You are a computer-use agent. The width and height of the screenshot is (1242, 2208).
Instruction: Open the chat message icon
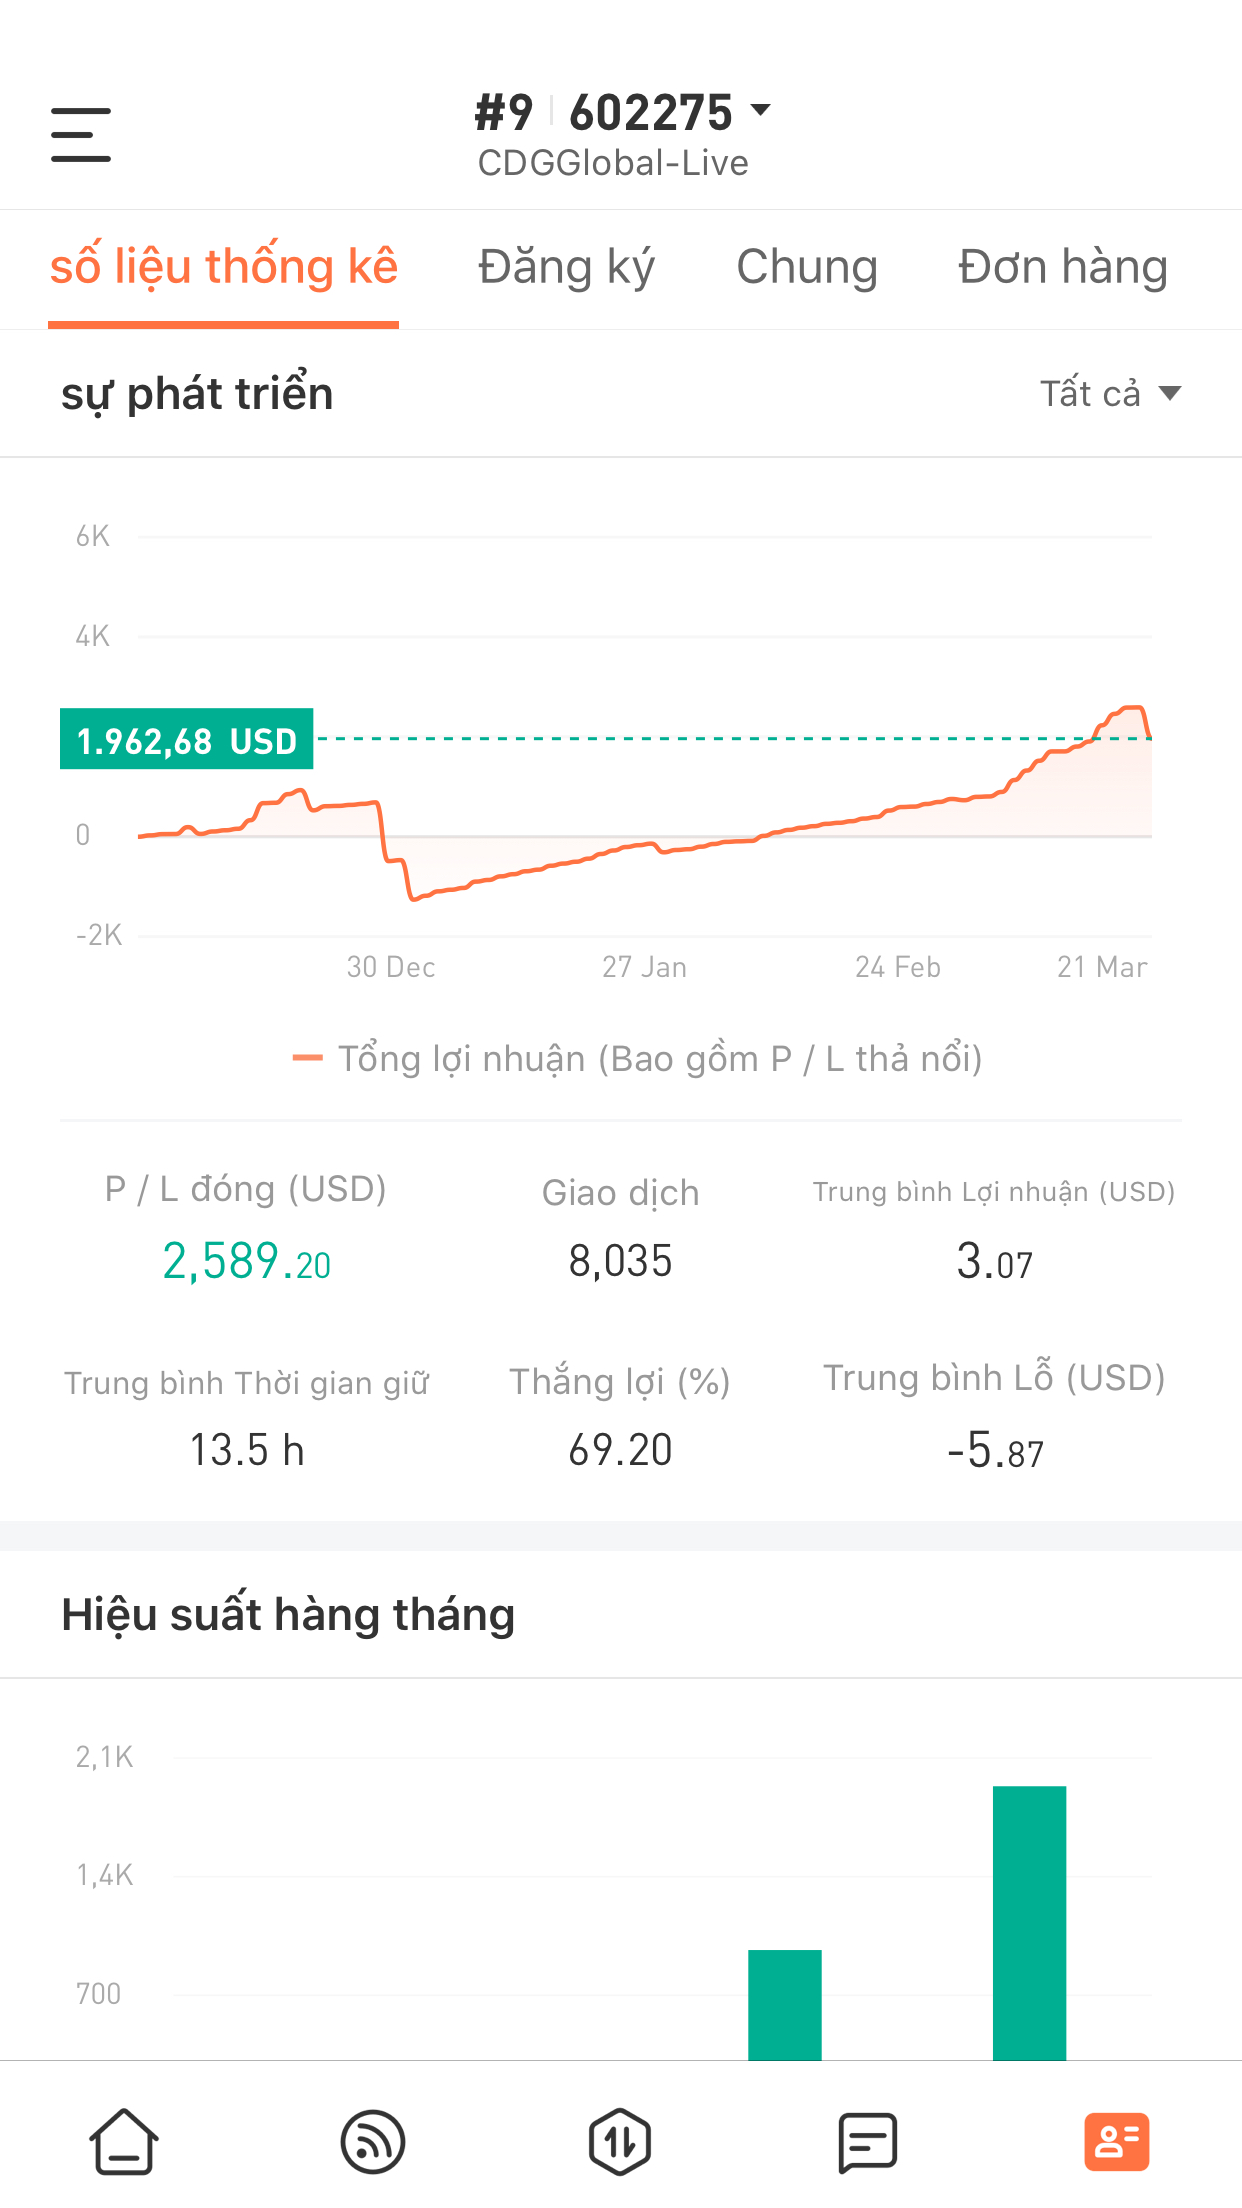coord(867,2142)
